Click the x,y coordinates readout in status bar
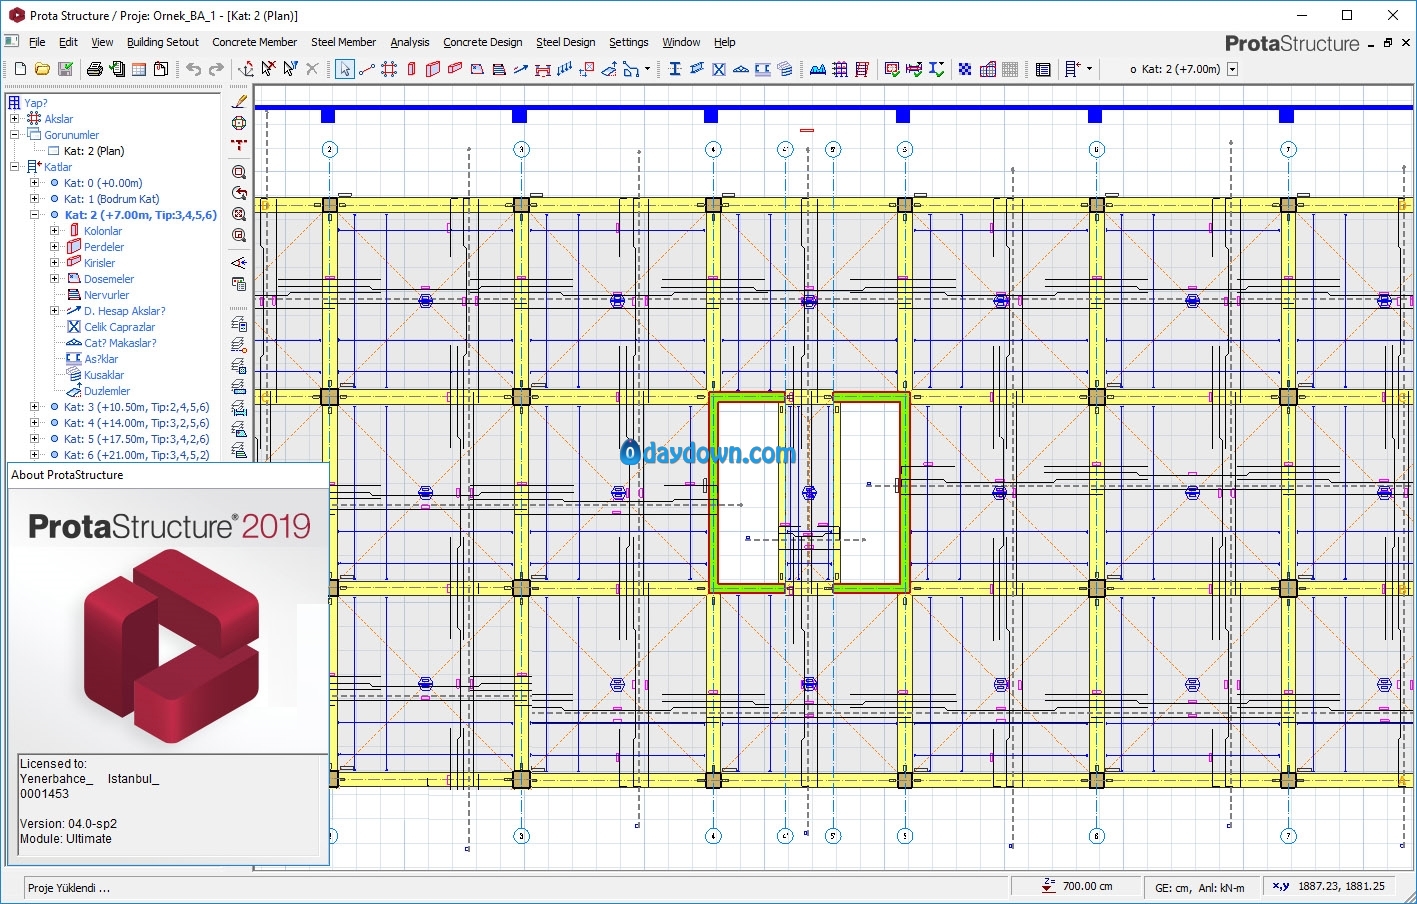Image resolution: width=1417 pixels, height=904 pixels. 1329,886
